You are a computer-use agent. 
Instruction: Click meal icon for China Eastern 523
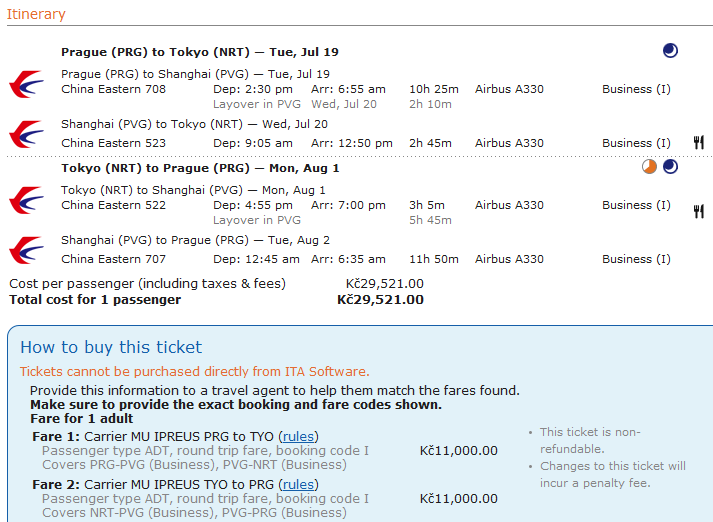coord(698,143)
